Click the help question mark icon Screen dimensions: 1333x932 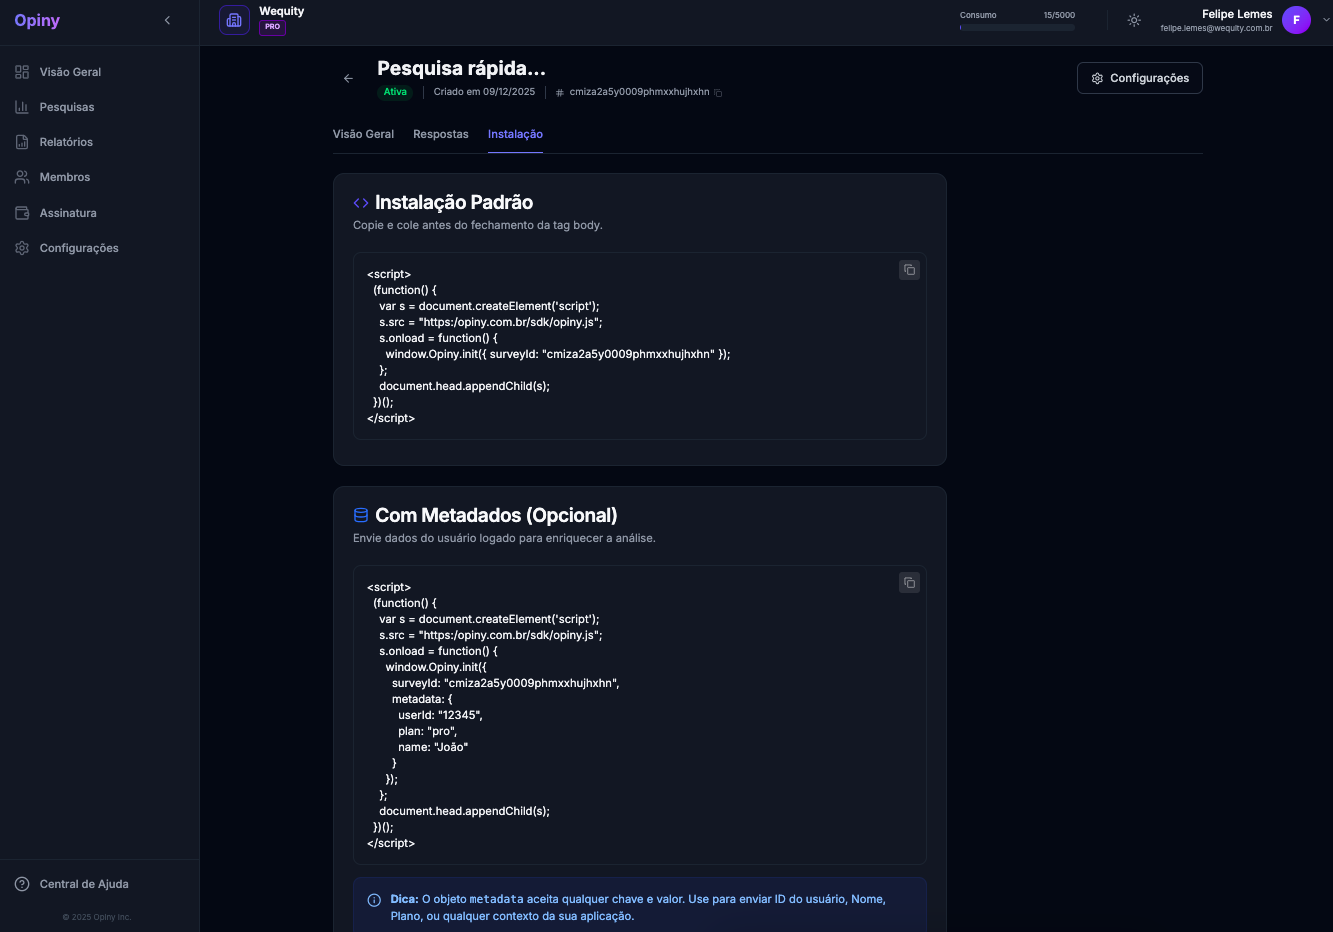(x=22, y=884)
